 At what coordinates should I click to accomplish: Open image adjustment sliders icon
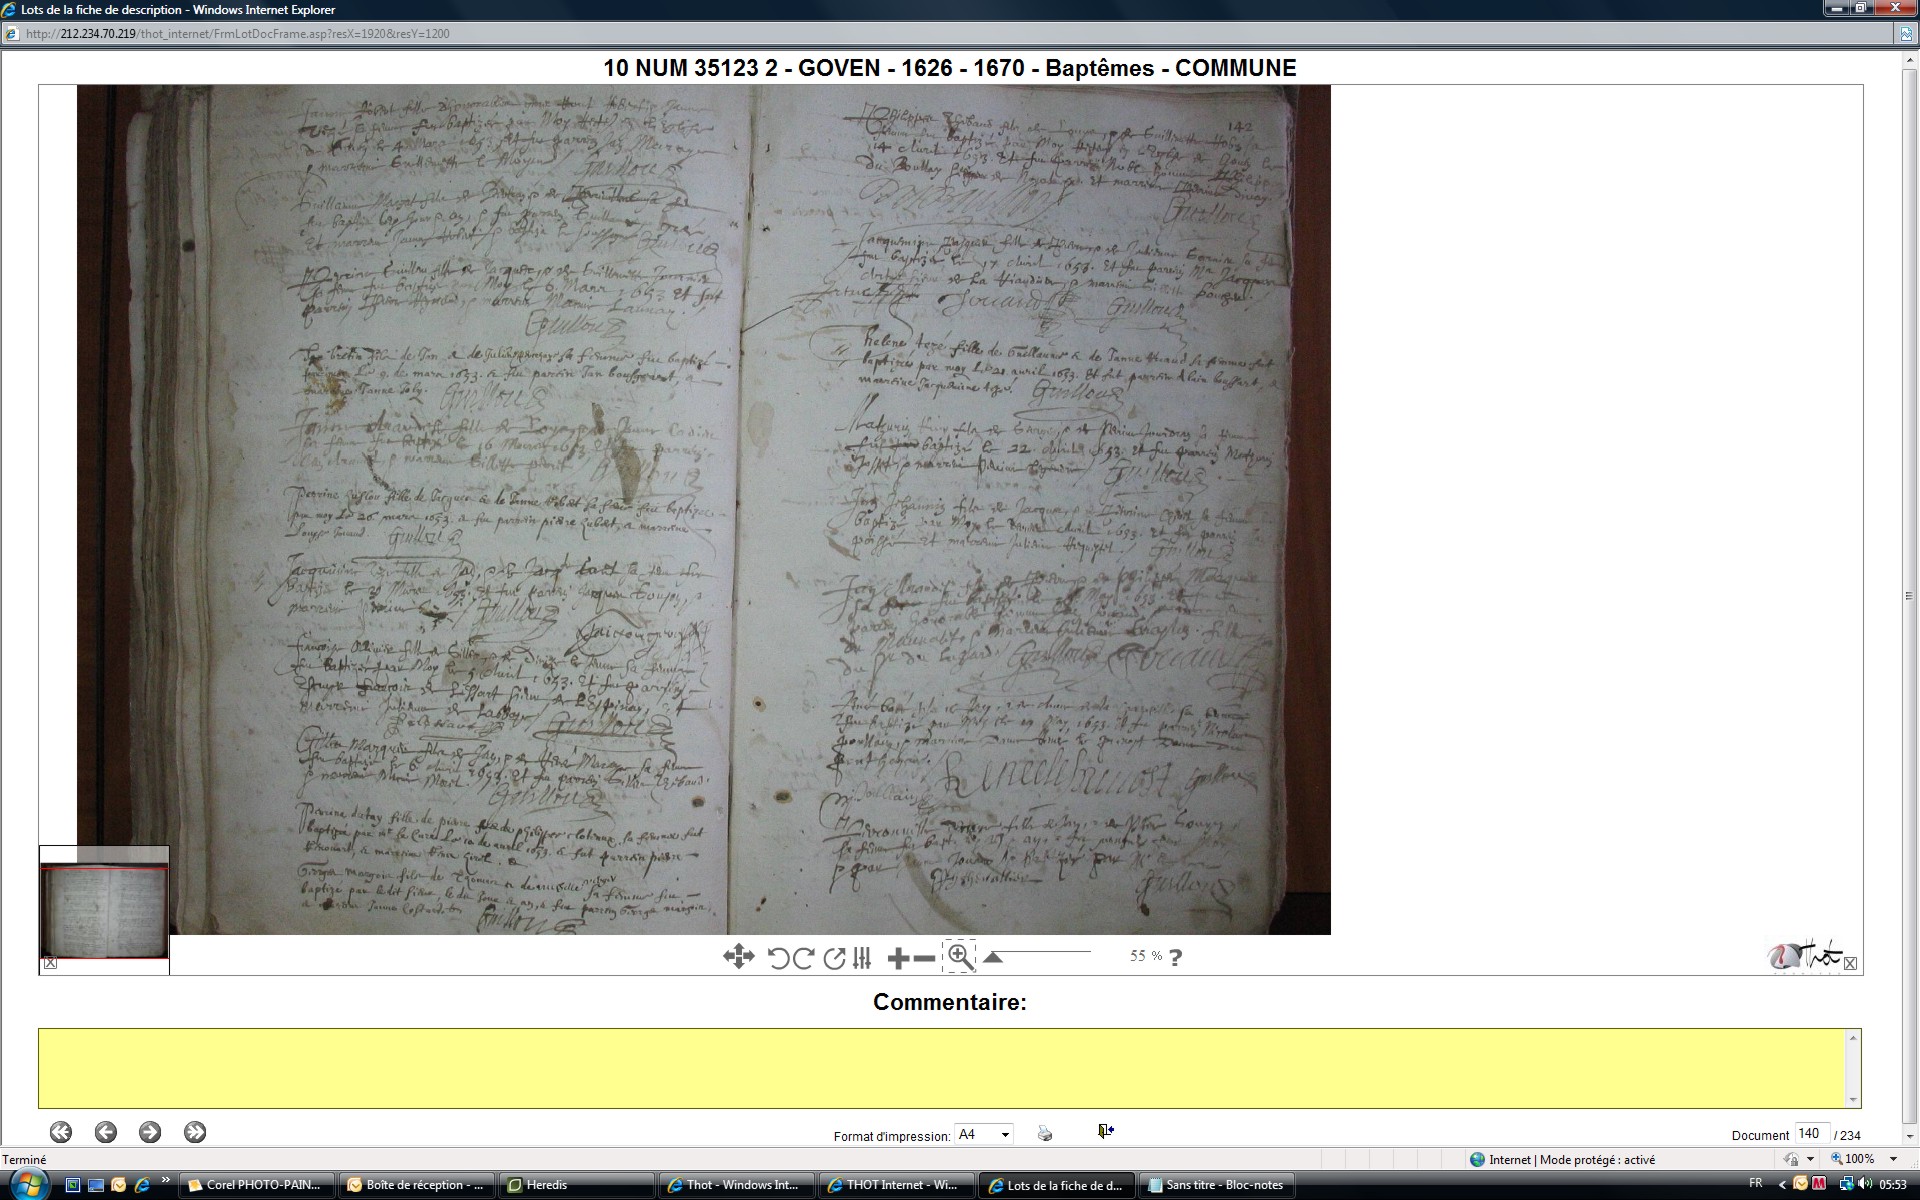tap(862, 958)
